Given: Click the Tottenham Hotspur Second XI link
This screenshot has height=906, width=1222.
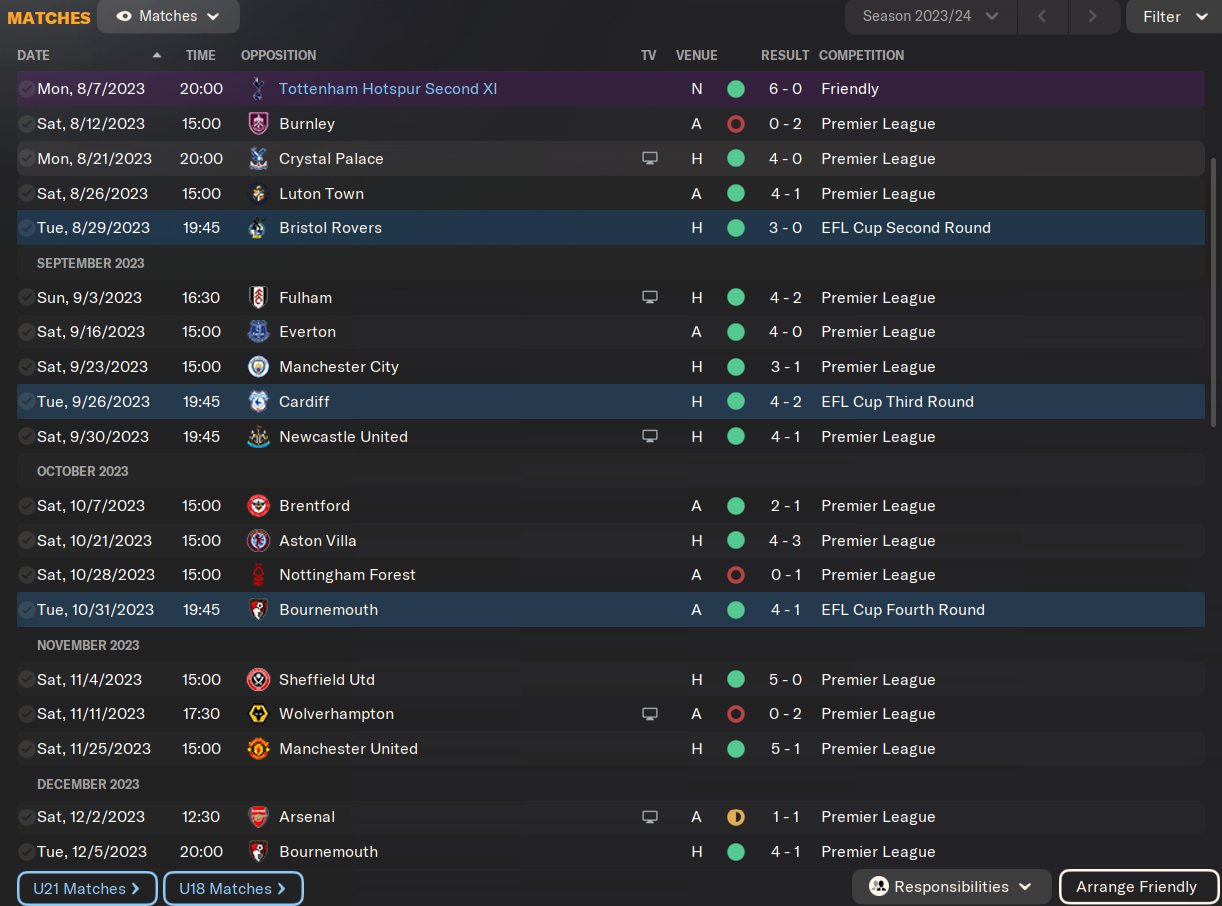Looking at the screenshot, I should click(388, 89).
